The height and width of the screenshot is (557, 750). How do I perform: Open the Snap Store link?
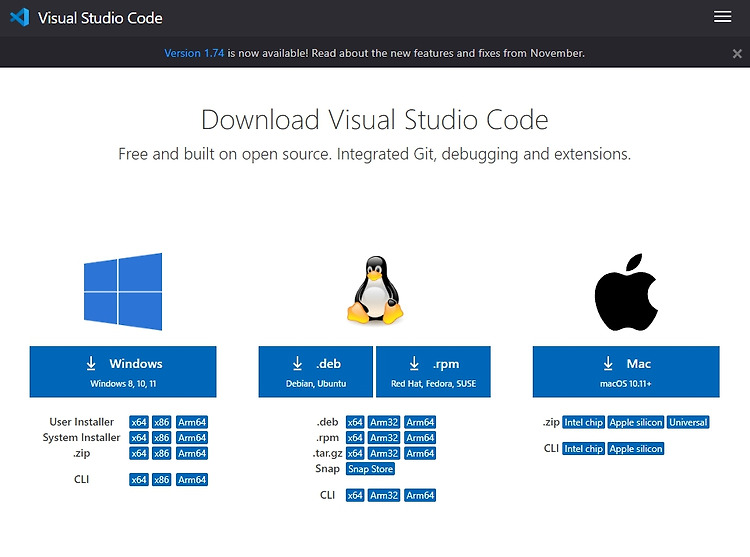[370, 469]
